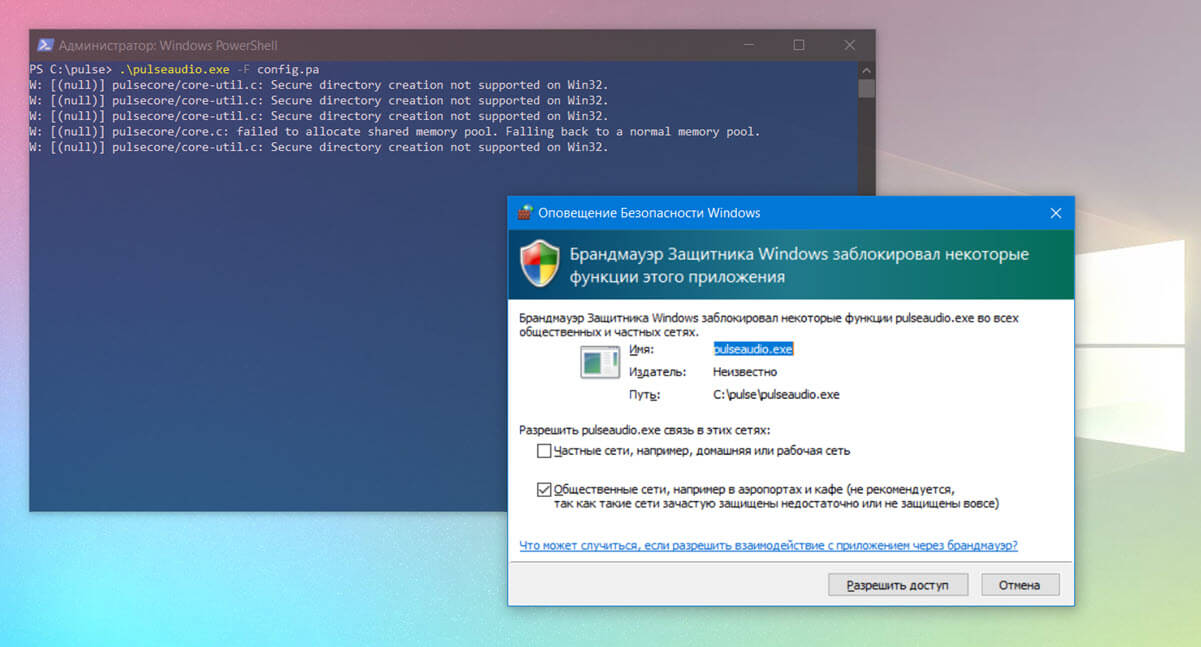Click 'Оповещение Безопасности Windows' dialog title
This screenshot has width=1201, height=647.
(649, 213)
